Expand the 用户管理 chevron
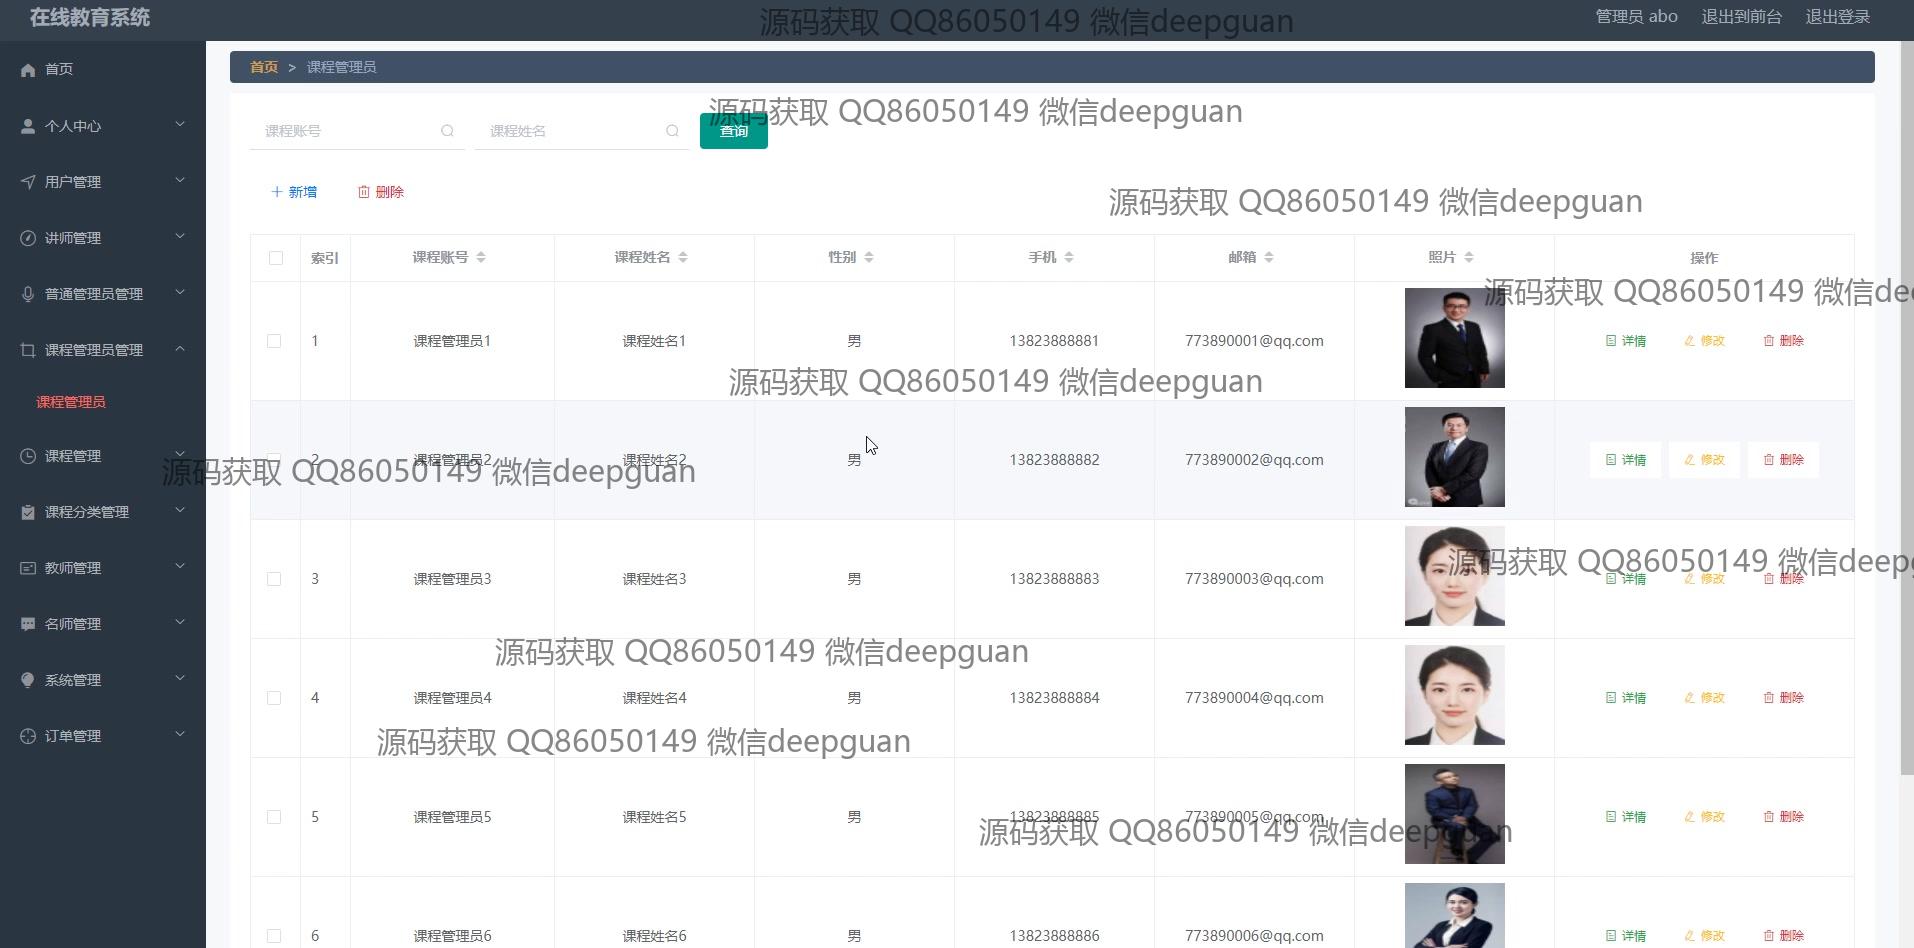1914x948 pixels. tap(180, 181)
